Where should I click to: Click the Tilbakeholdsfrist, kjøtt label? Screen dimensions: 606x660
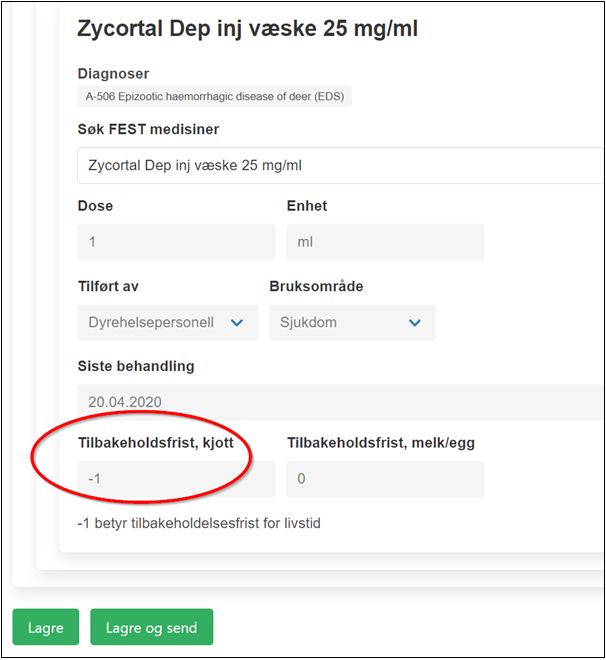coord(156,443)
